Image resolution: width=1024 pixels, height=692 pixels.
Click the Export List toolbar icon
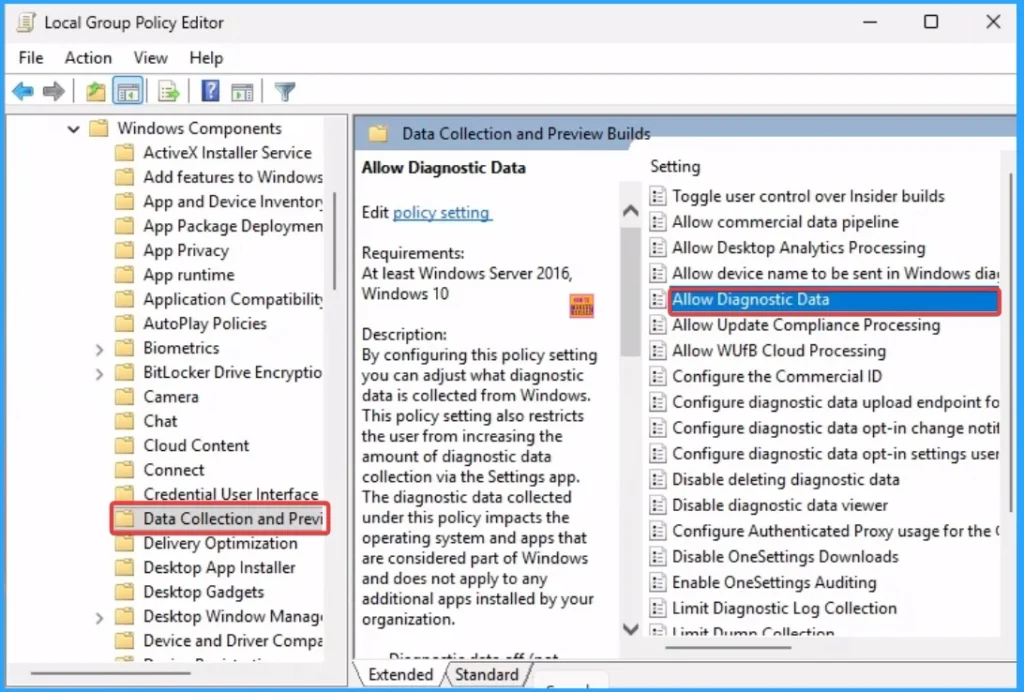pos(169,92)
